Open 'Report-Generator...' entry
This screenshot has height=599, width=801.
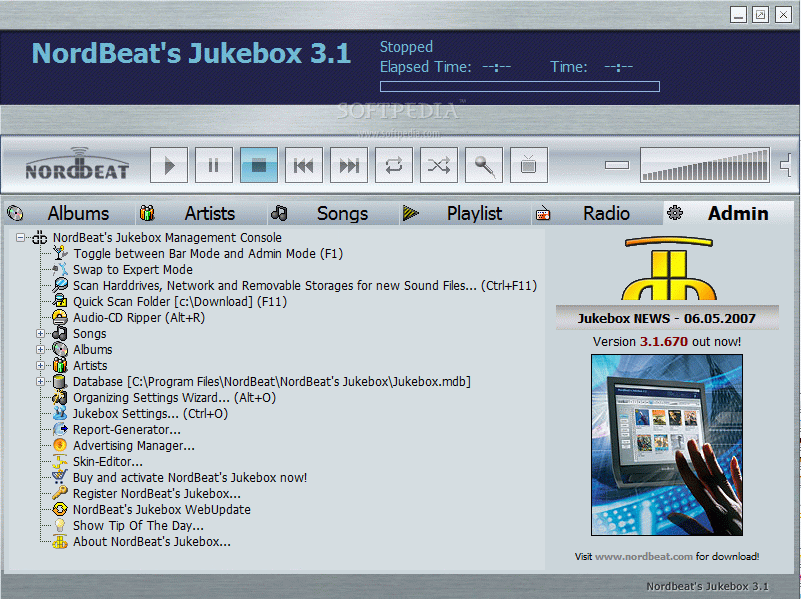127,430
